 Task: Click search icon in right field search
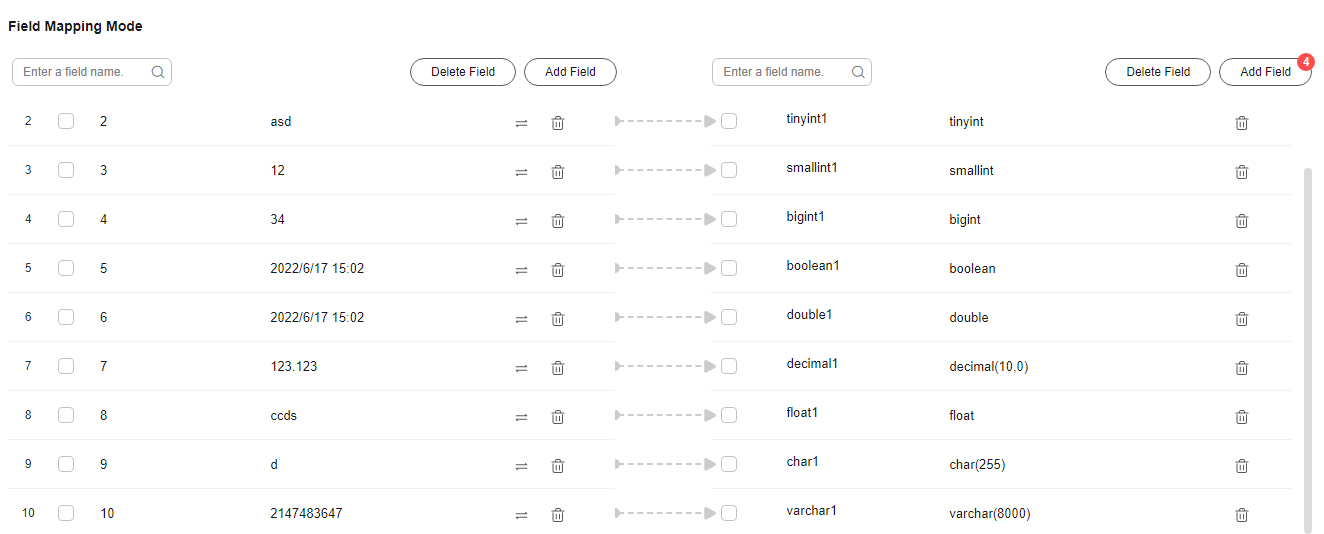click(x=858, y=72)
